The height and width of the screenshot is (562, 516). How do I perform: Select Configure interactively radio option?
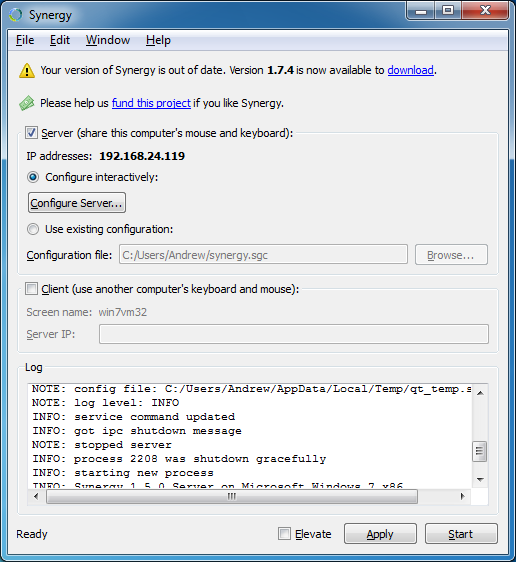click(x=33, y=177)
